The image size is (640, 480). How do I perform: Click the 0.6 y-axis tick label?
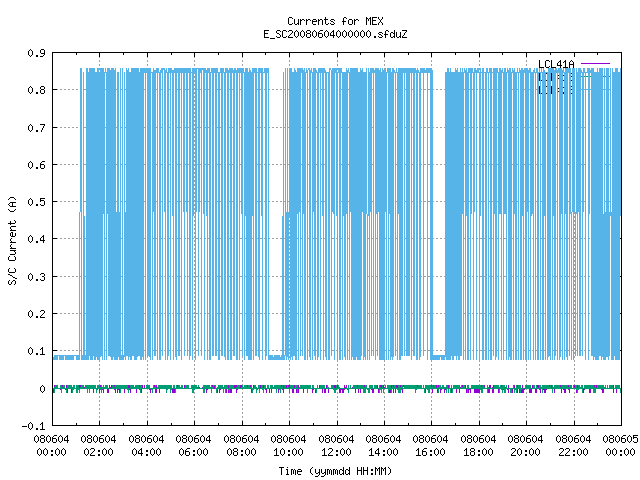point(36,164)
